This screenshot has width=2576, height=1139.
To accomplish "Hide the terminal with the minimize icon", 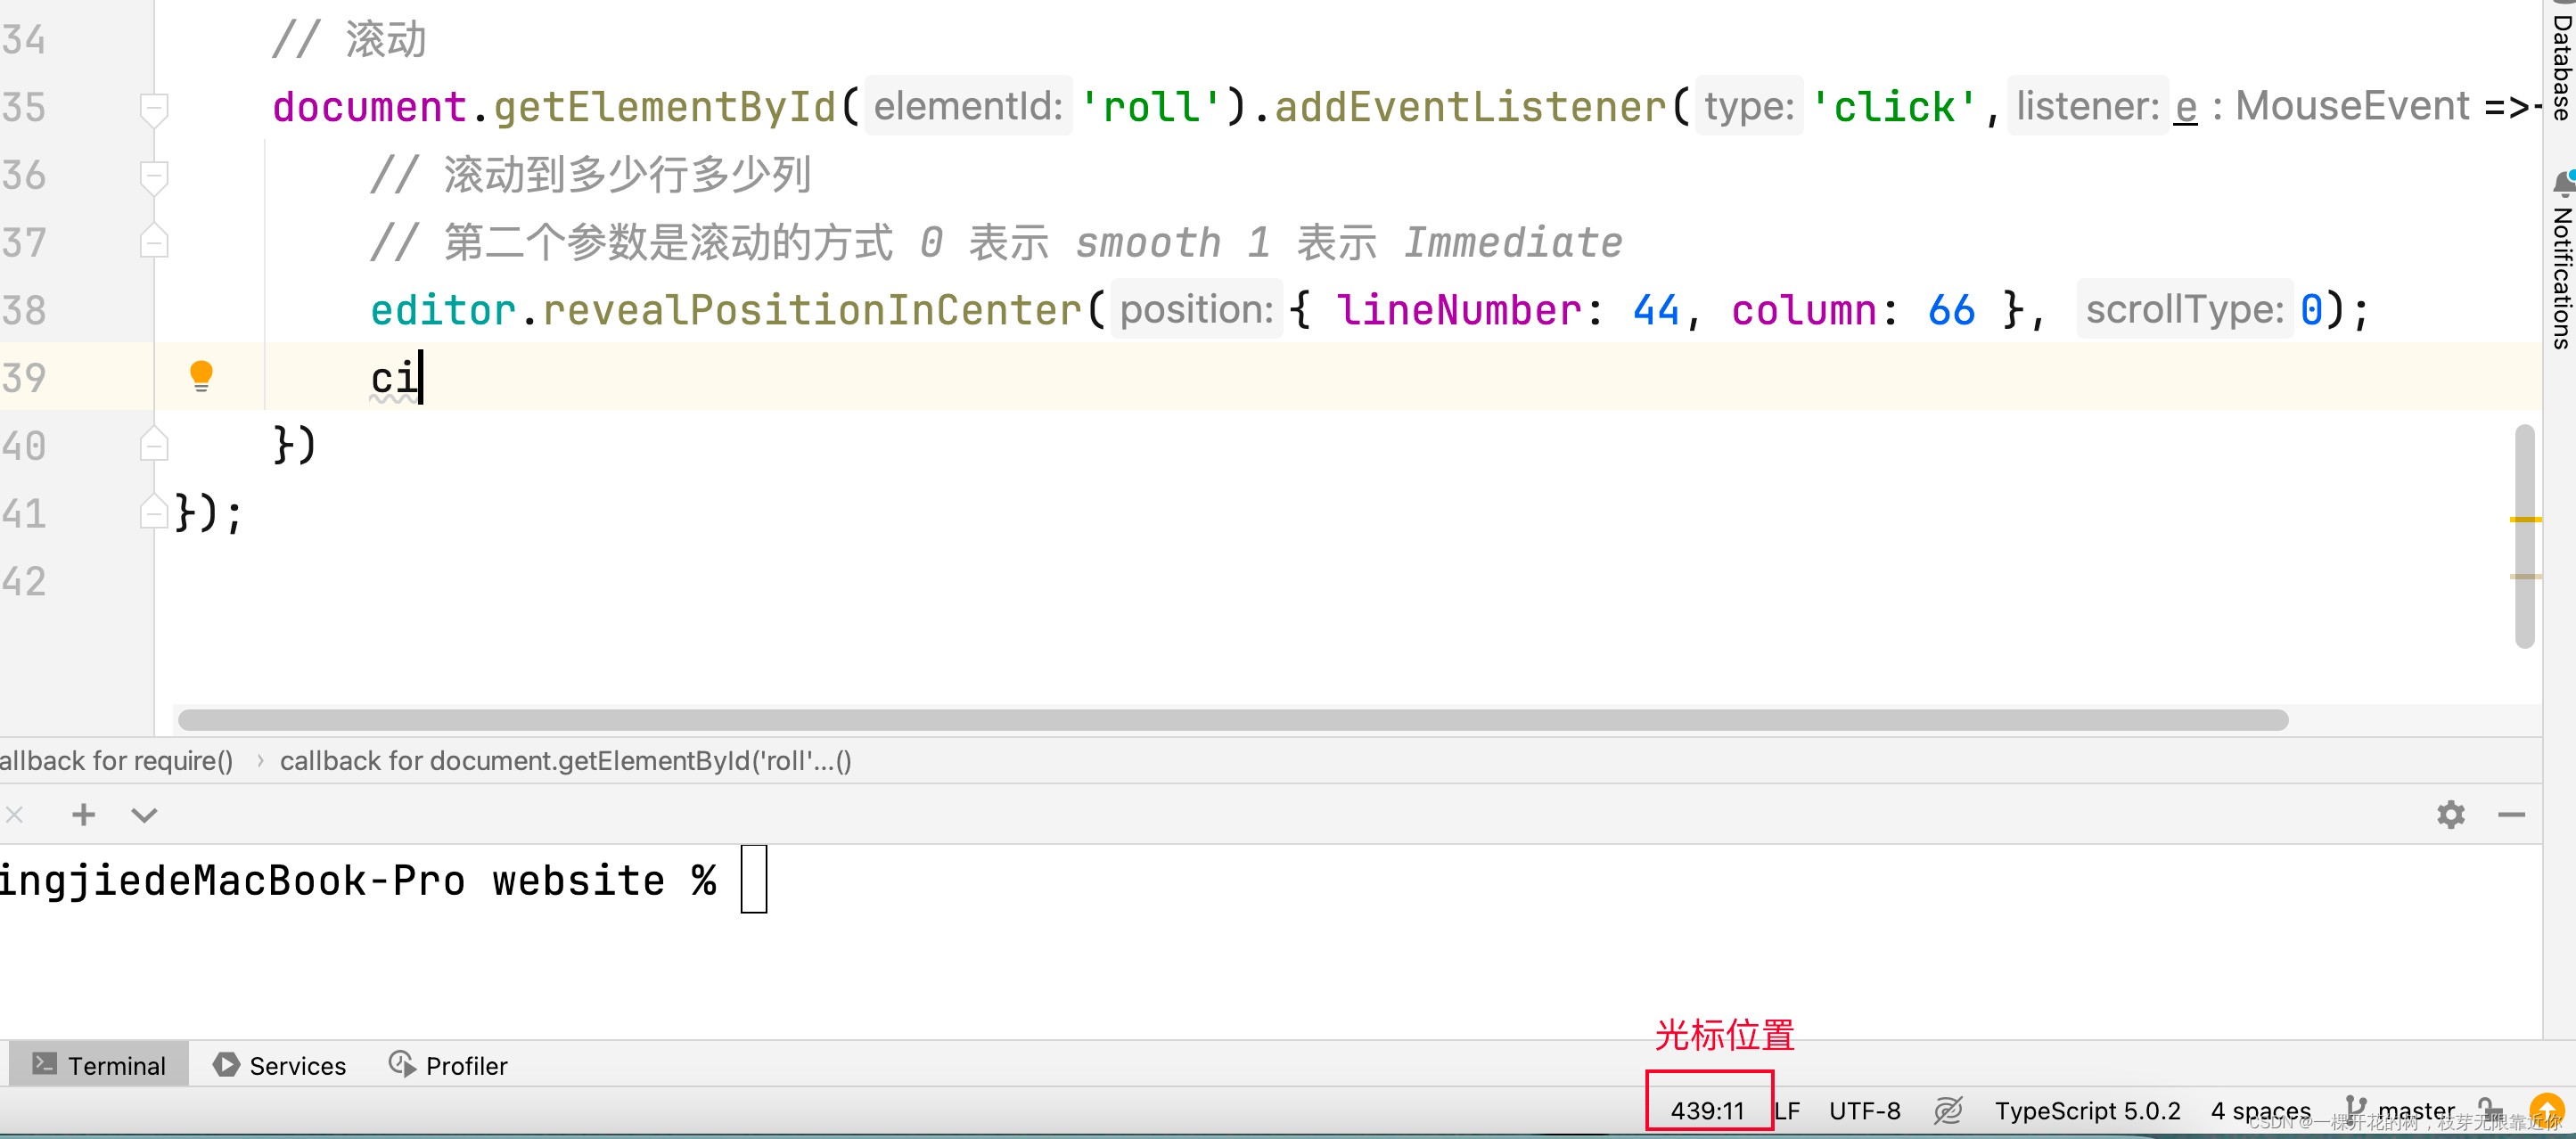I will [2515, 814].
